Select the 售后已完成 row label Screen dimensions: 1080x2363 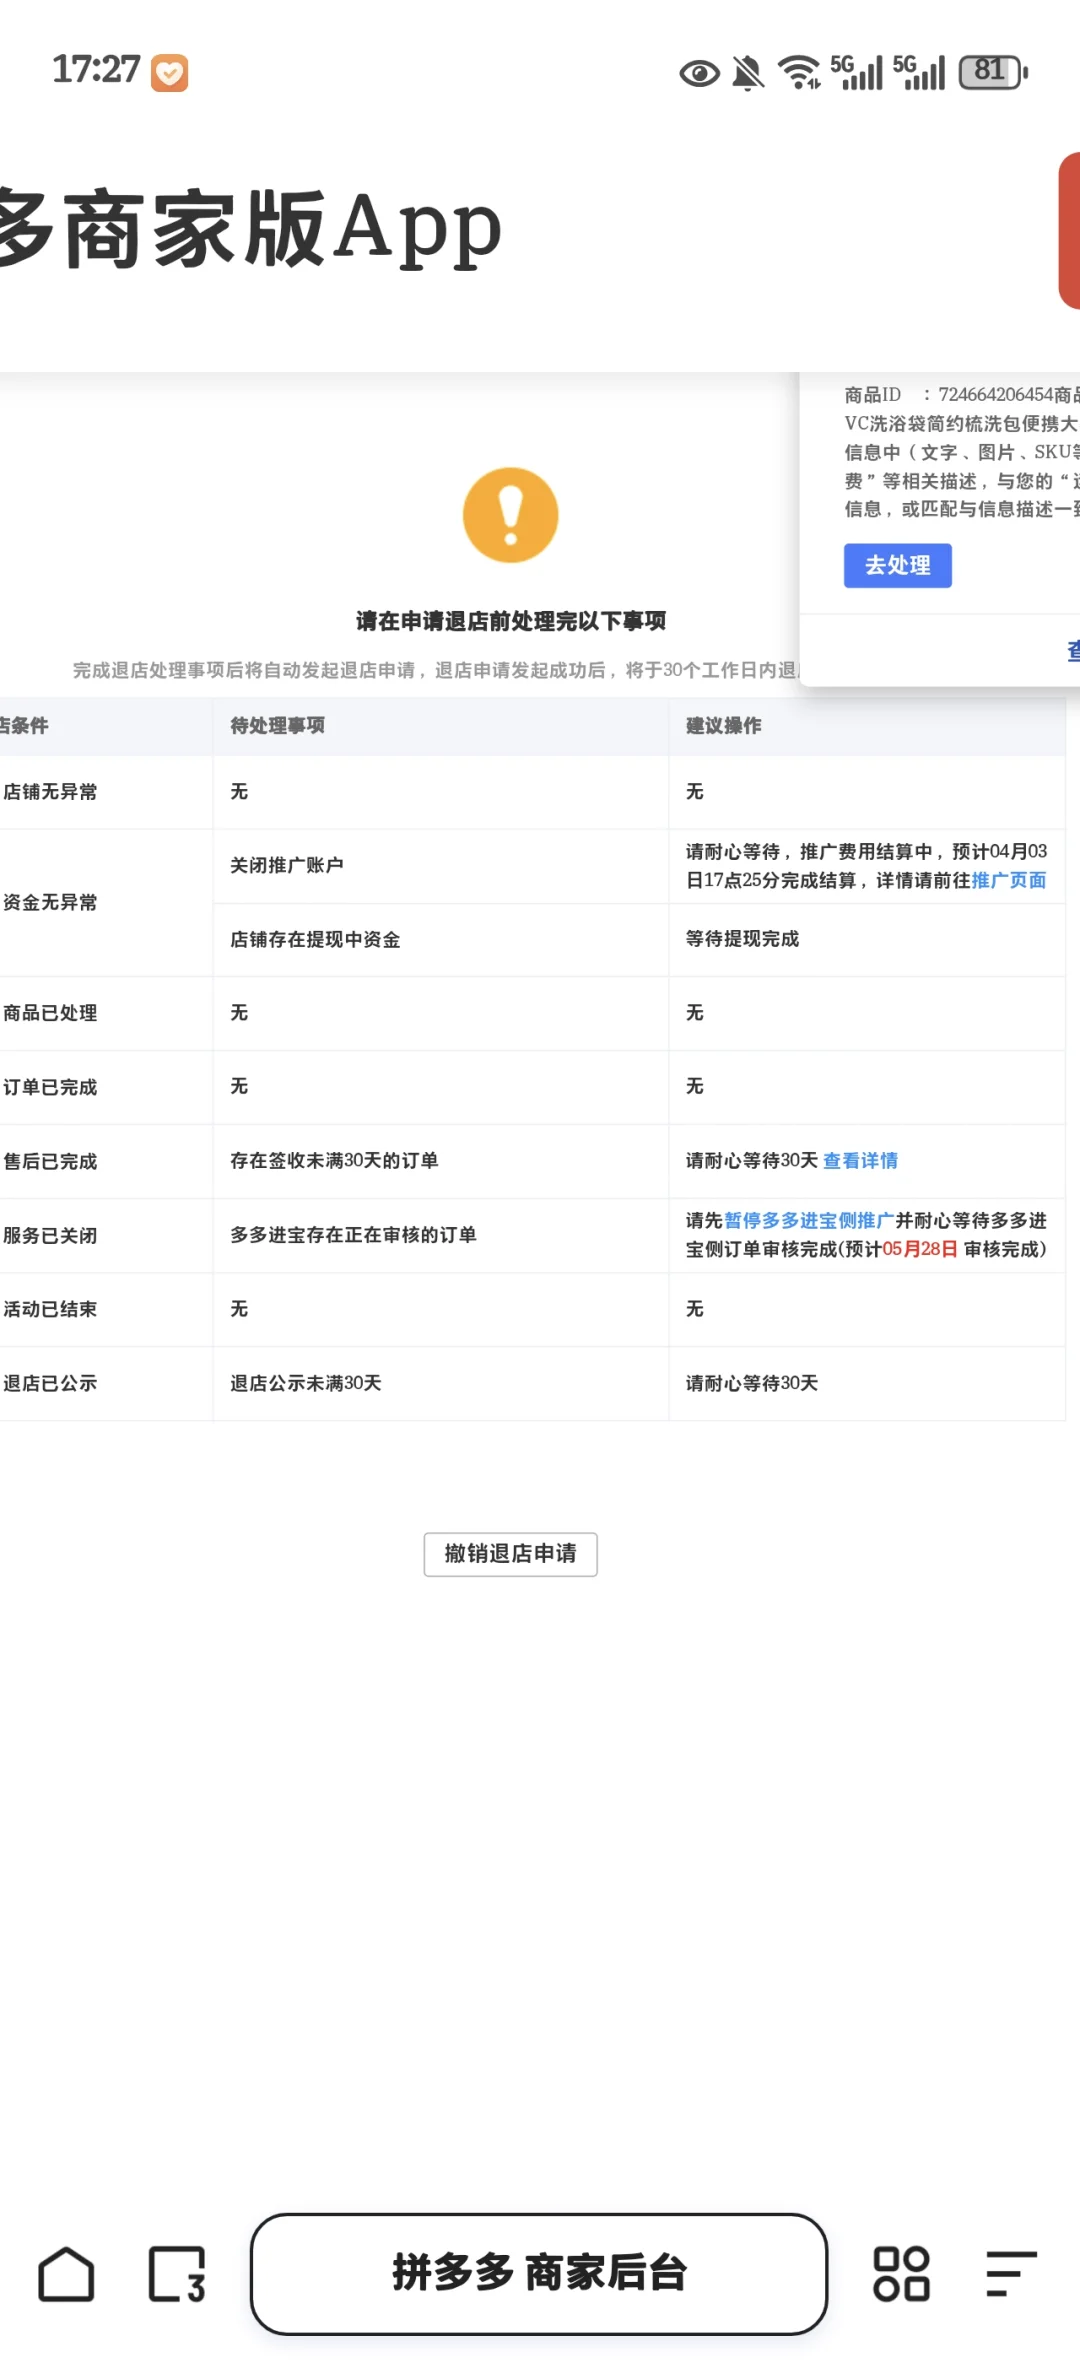pyautogui.click(x=50, y=1161)
